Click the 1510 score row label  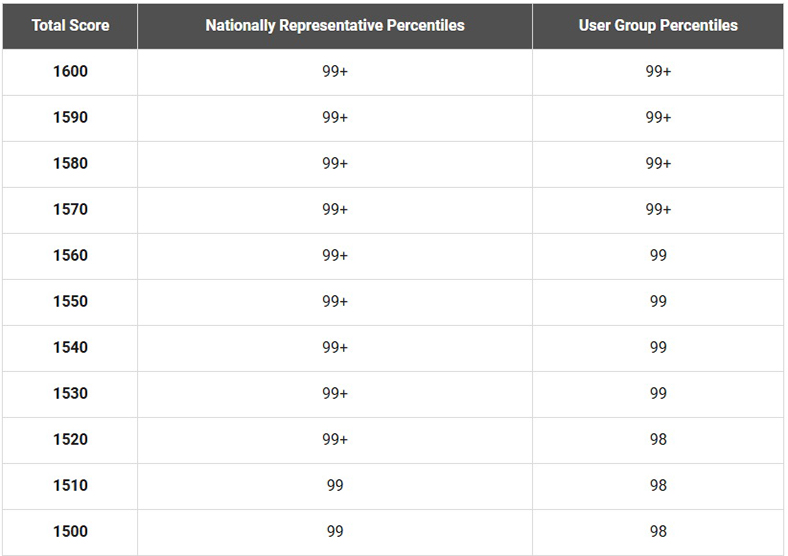click(x=70, y=485)
